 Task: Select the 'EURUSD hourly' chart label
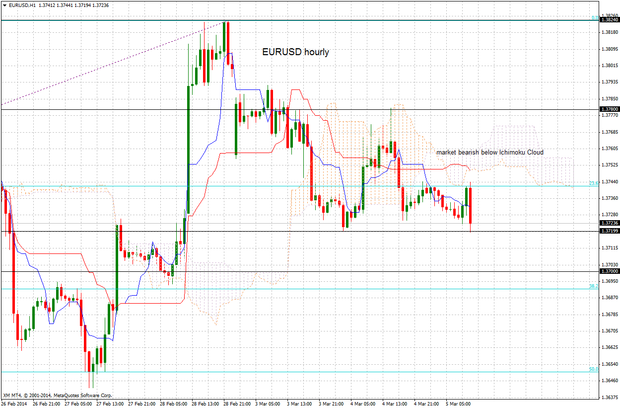[296, 52]
